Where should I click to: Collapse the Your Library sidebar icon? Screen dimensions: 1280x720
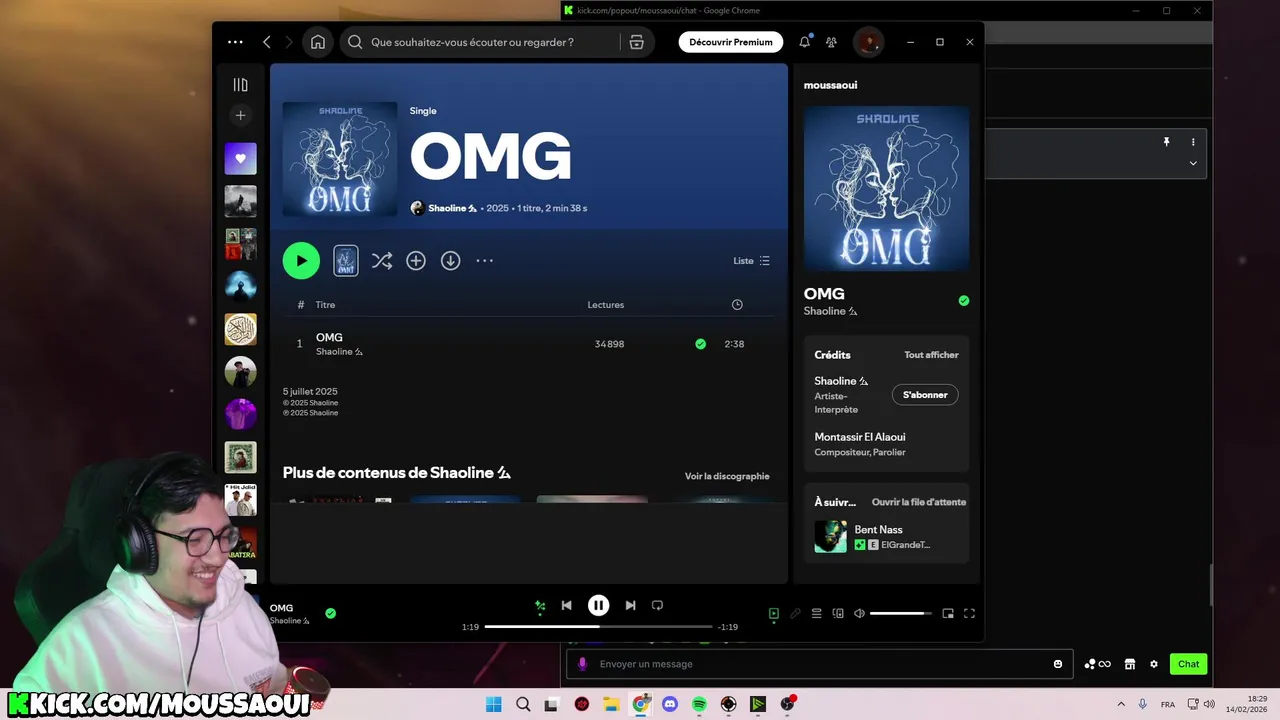tap(240, 85)
